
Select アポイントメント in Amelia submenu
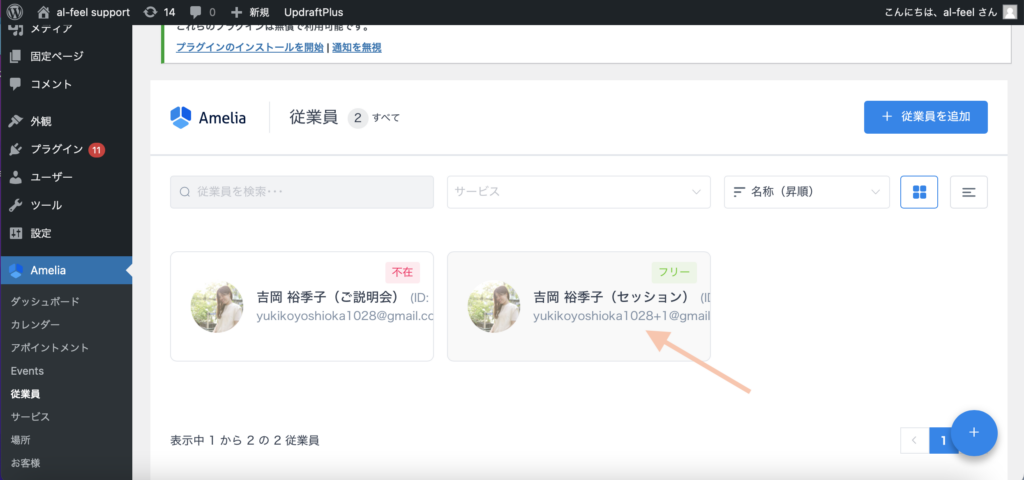click(x=50, y=347)
